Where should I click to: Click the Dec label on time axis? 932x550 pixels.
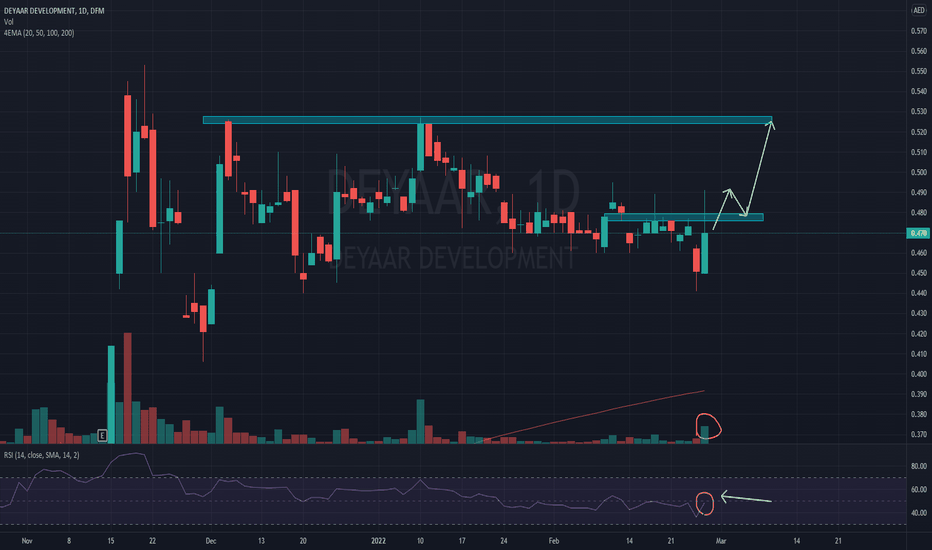(211, 541)
